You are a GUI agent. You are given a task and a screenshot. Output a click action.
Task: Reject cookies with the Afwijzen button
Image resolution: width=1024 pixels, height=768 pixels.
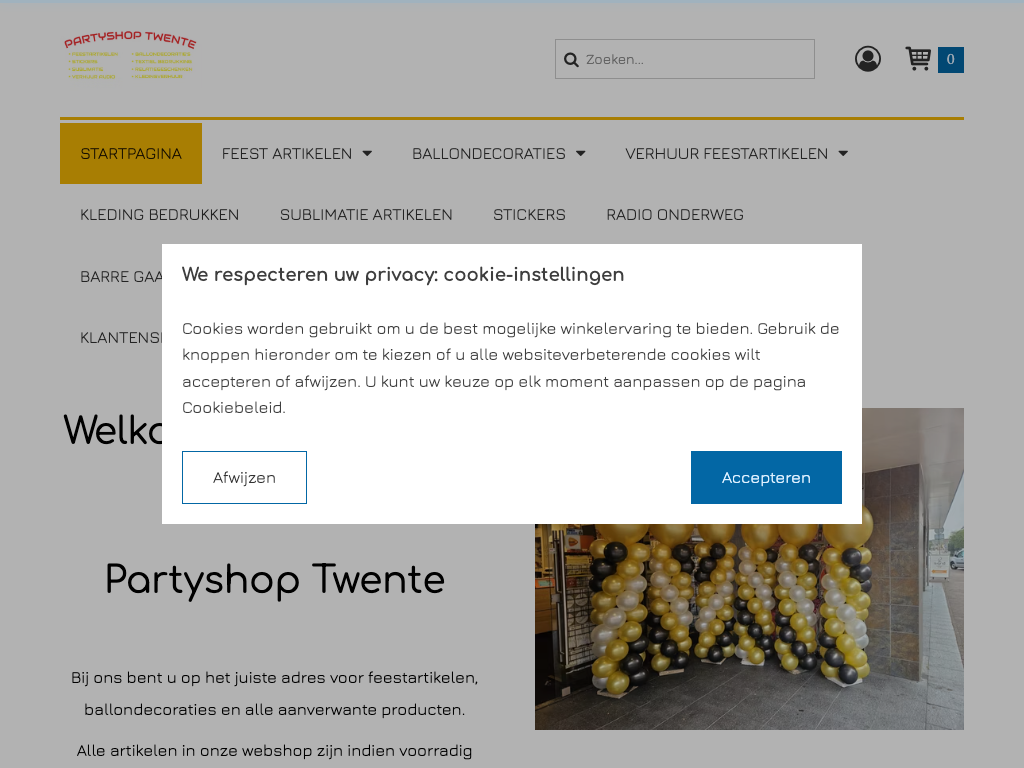244,477
